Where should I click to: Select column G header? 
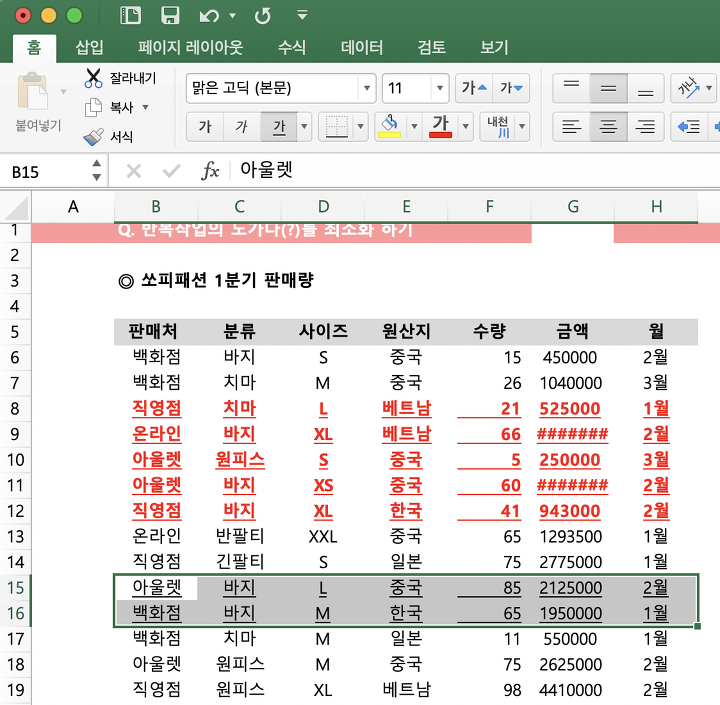[x=573, y=207]
